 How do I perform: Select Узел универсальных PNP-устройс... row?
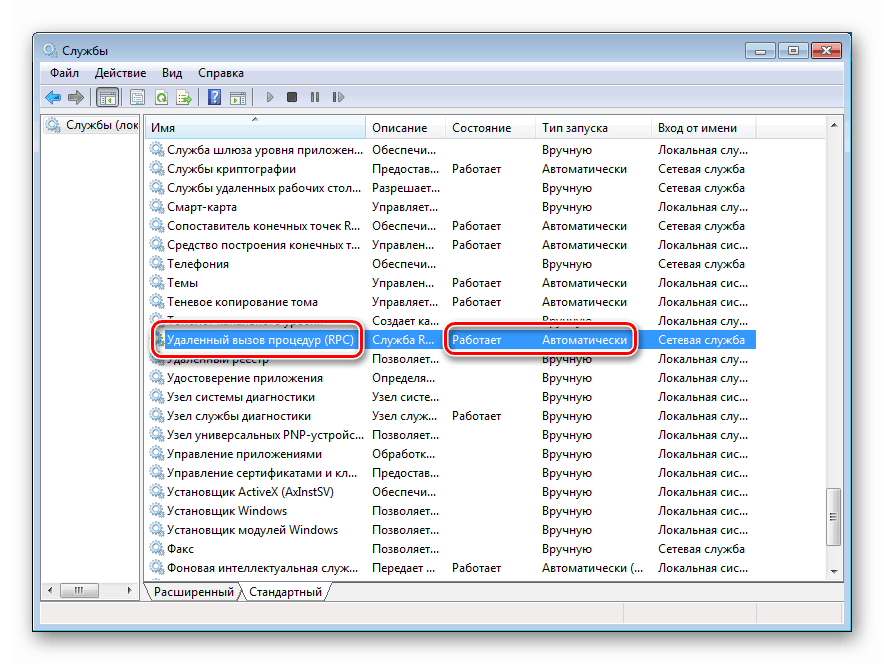coord(452,435)
